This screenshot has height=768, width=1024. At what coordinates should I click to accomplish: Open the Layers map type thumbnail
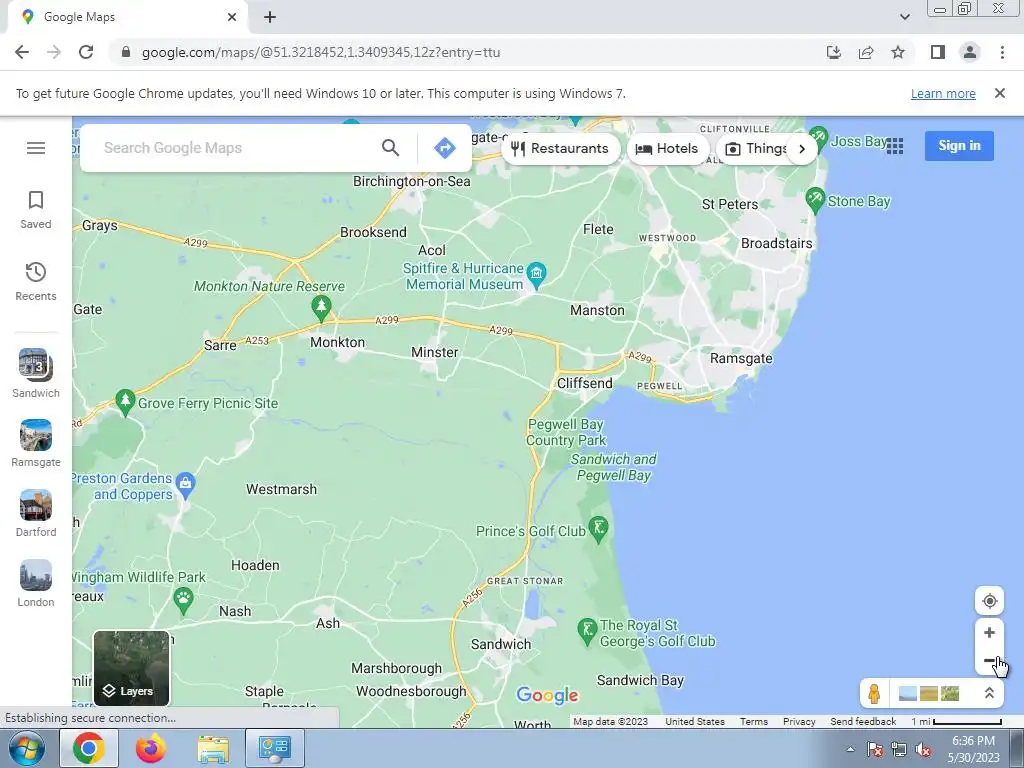[131, 668]
